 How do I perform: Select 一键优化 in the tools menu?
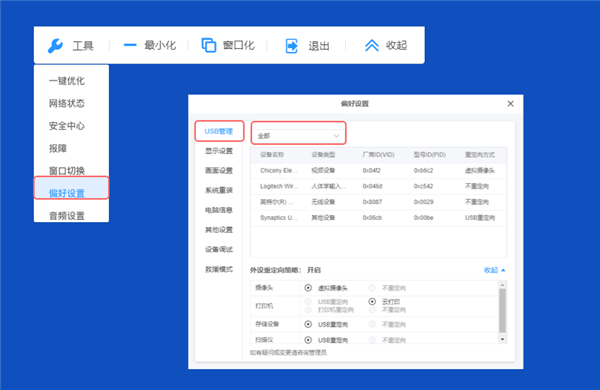67,81
